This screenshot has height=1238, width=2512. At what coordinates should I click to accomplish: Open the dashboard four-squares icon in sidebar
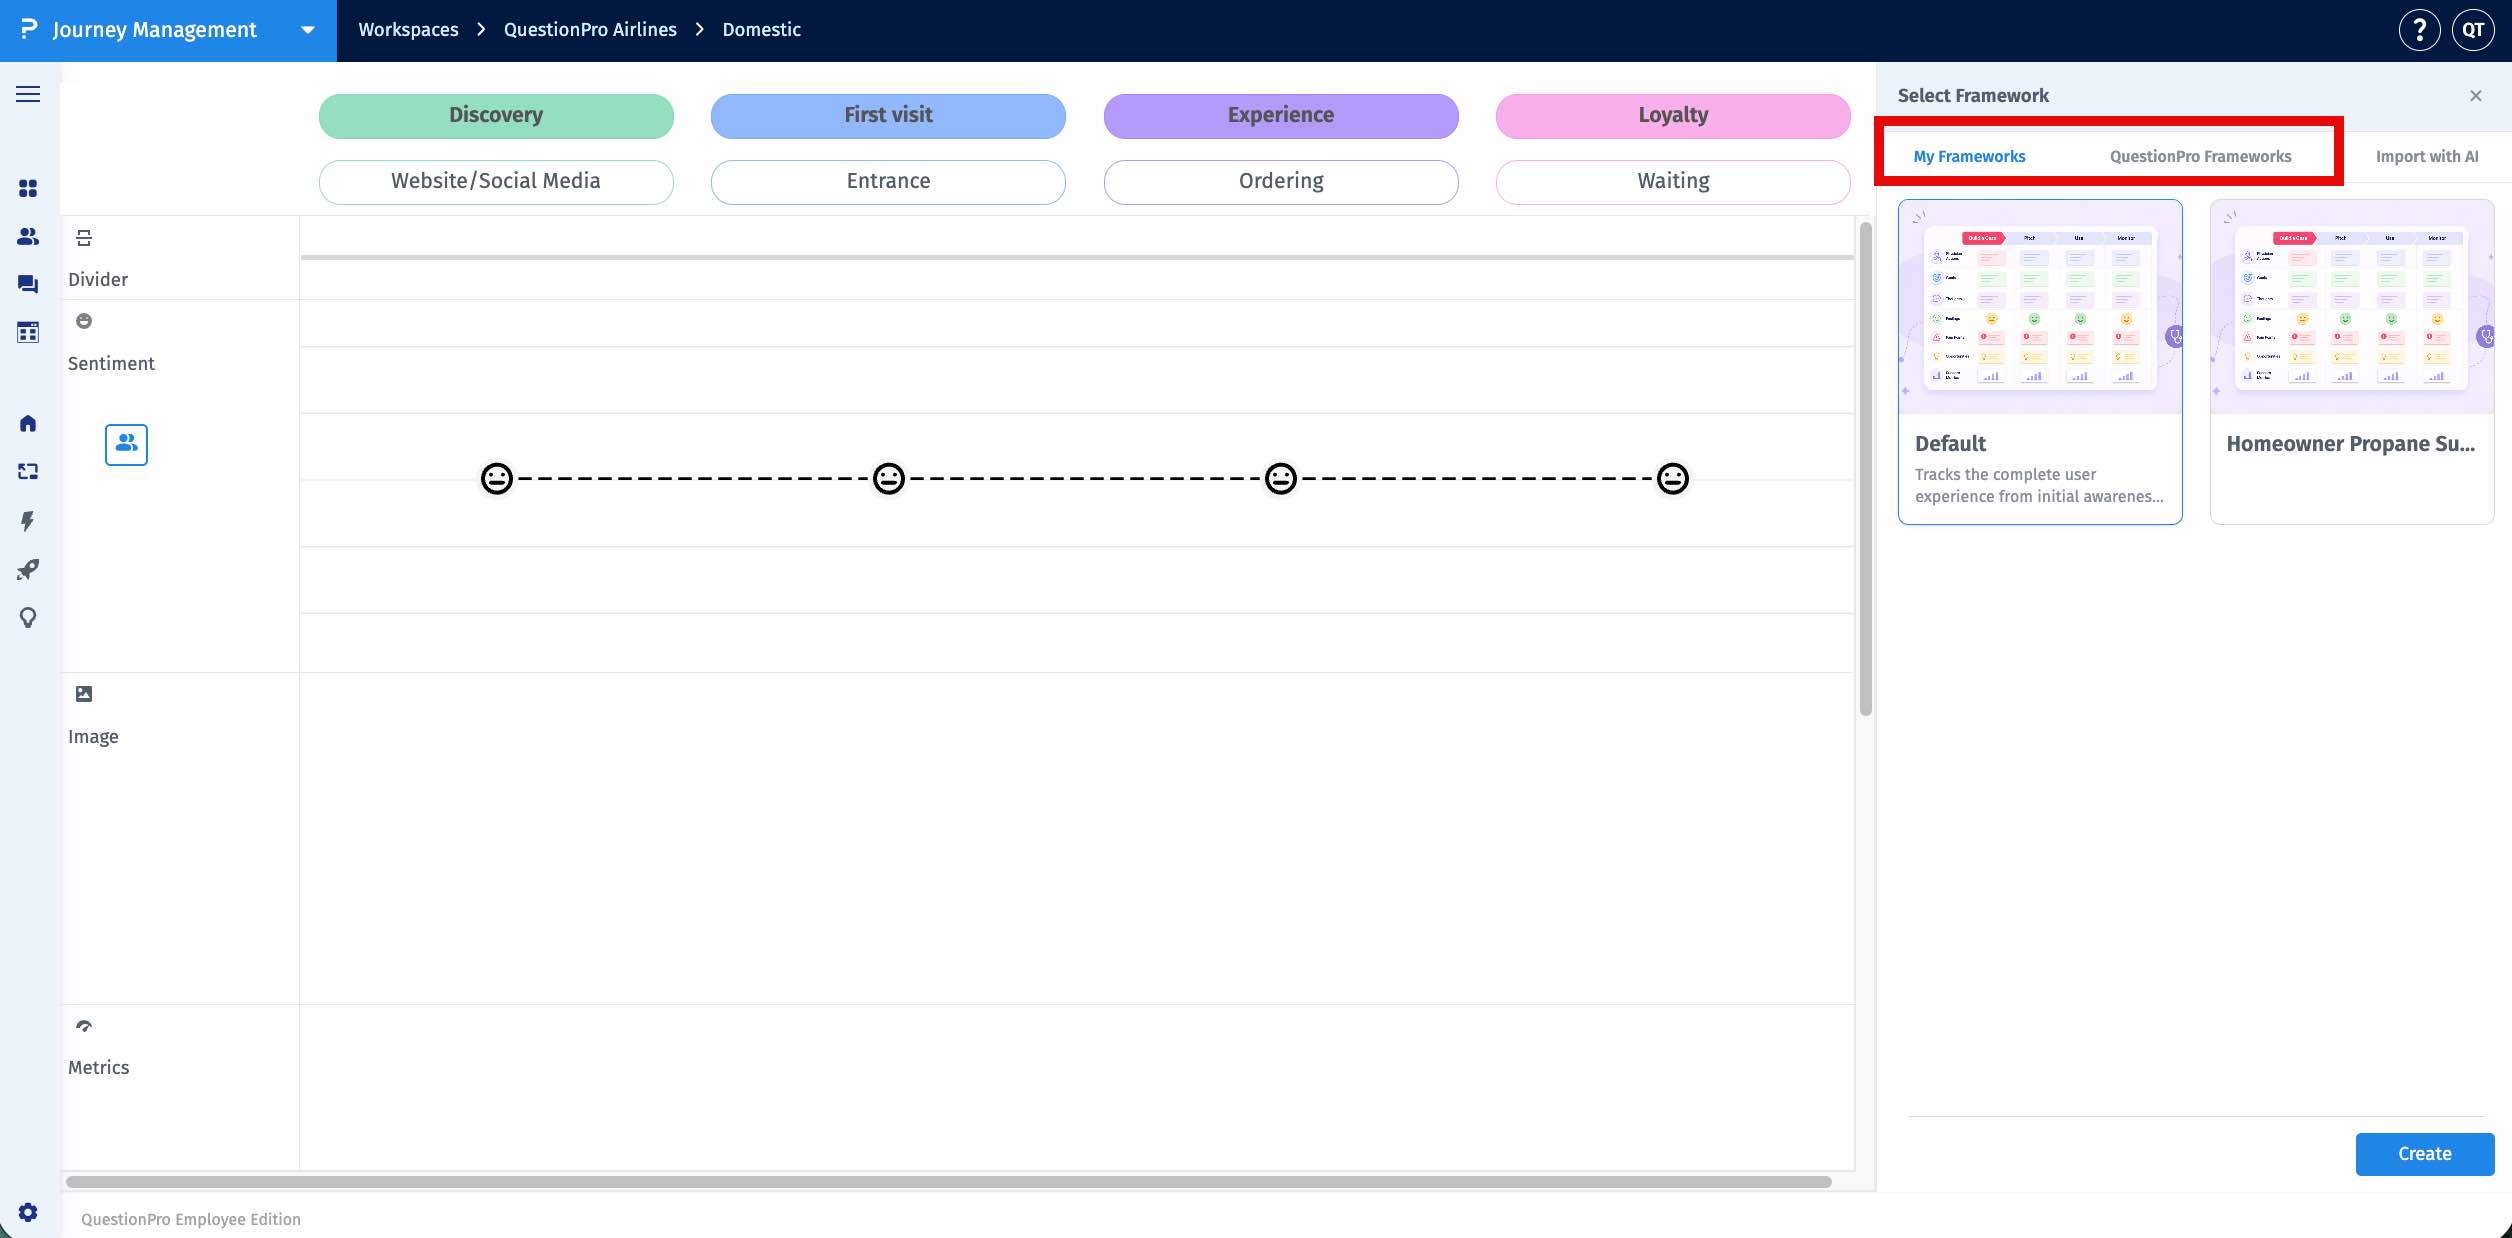[x=28, y=188]
